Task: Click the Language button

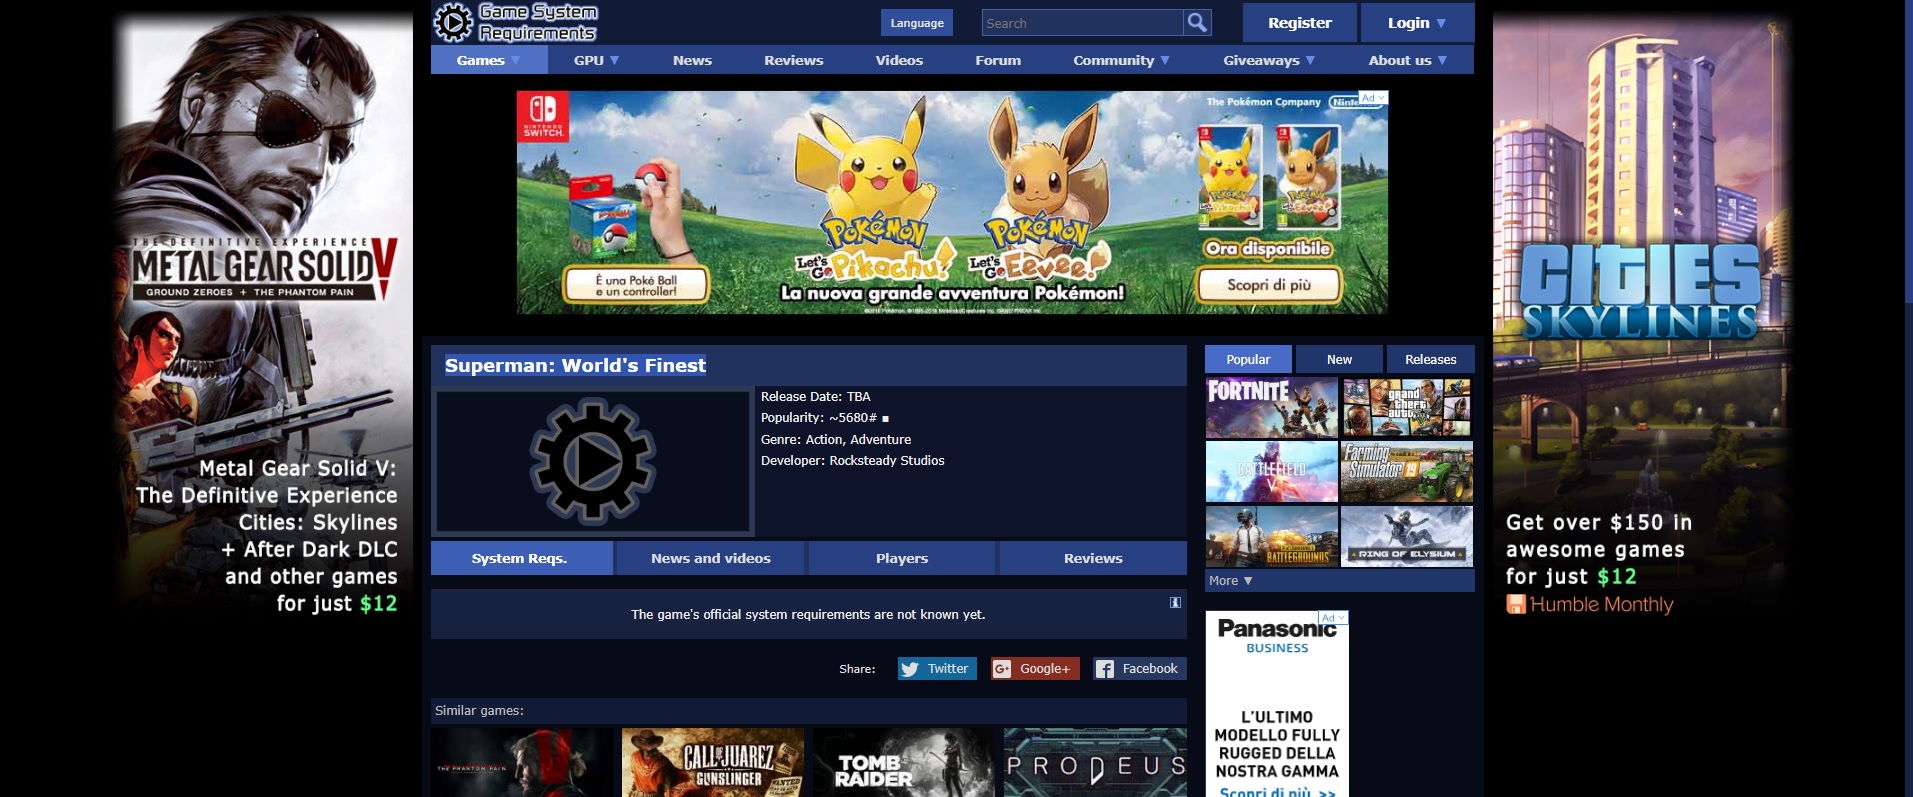Action: [916, 23]
